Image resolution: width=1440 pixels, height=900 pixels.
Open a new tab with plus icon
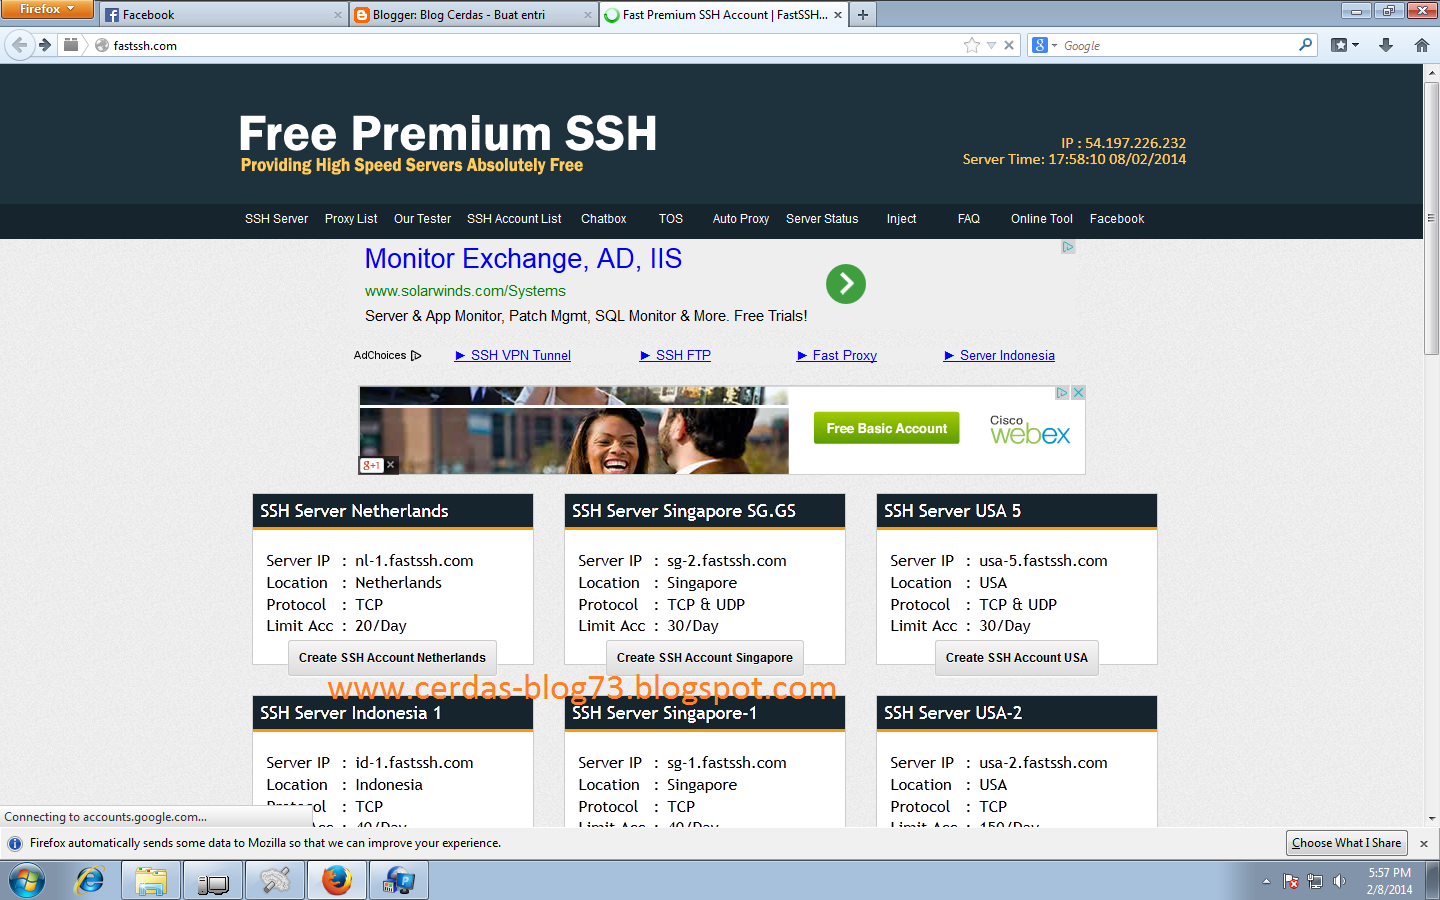863,15
